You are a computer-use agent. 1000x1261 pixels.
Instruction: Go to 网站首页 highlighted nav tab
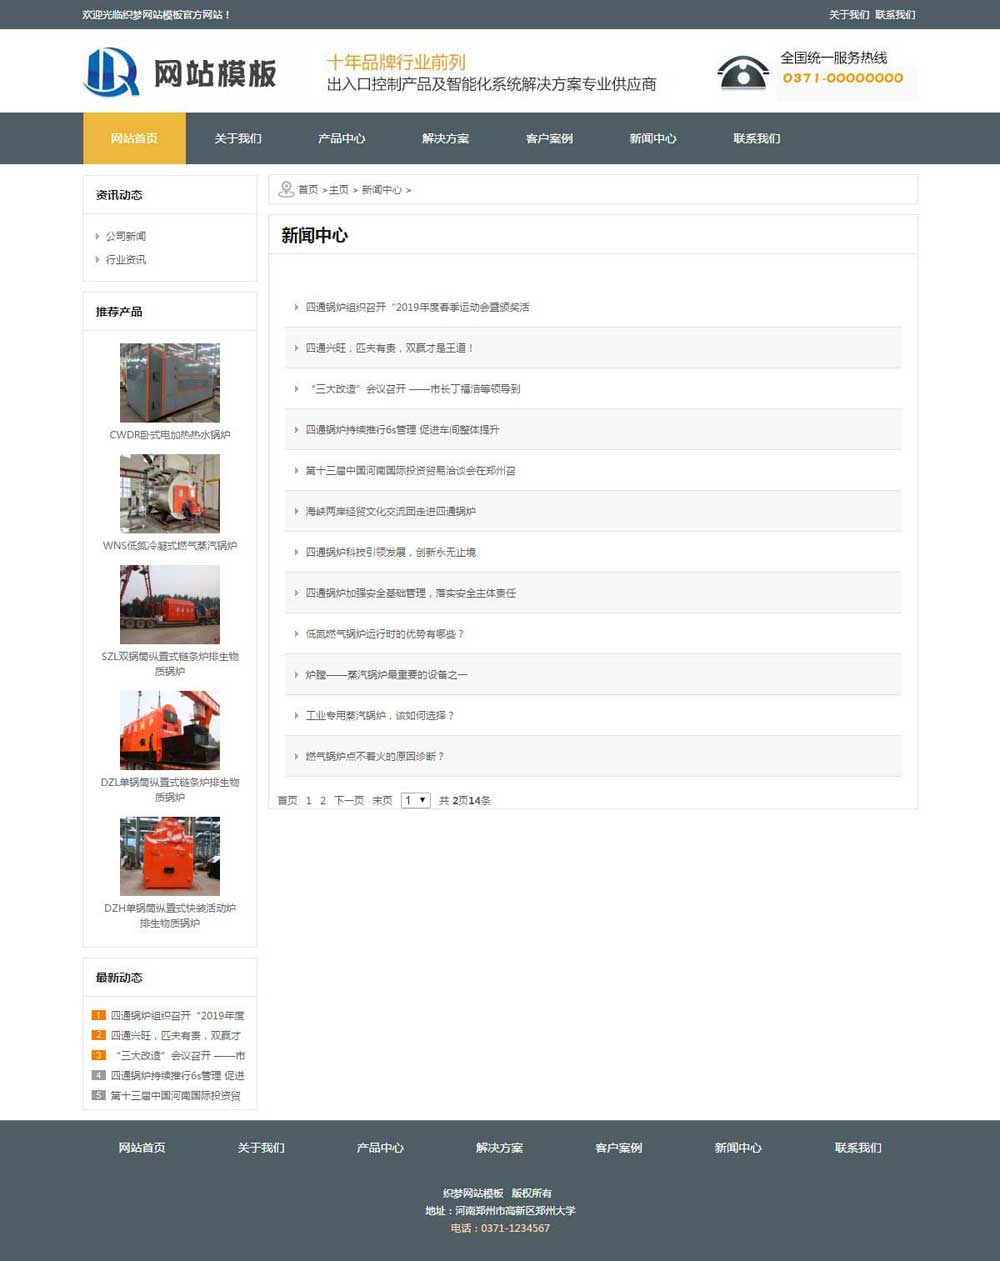134,138
